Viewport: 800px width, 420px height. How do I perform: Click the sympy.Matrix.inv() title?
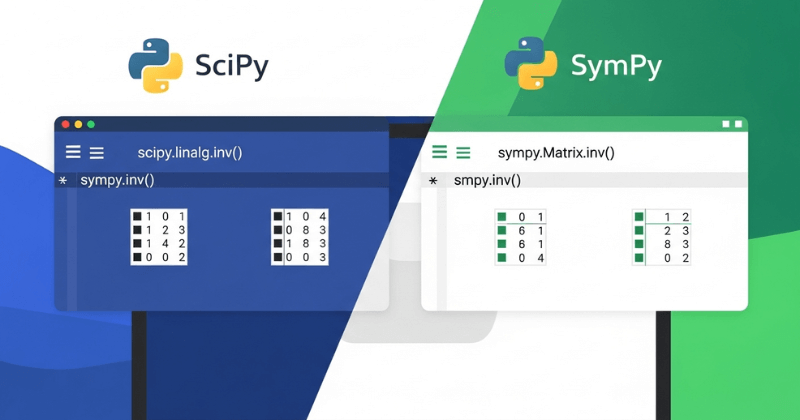coord(556,153)
